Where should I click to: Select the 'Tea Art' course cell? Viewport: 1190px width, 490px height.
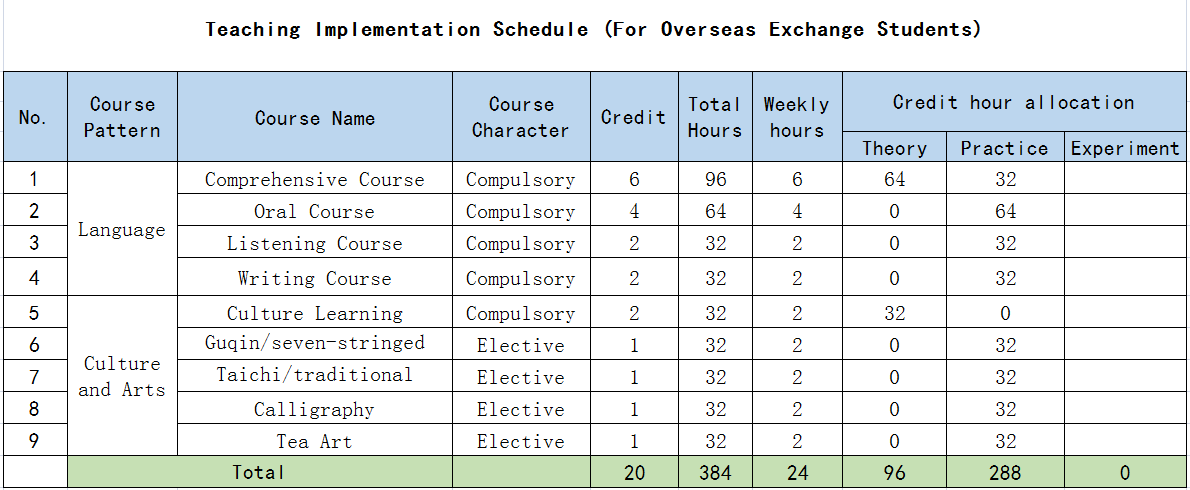(x=314, y=441)
